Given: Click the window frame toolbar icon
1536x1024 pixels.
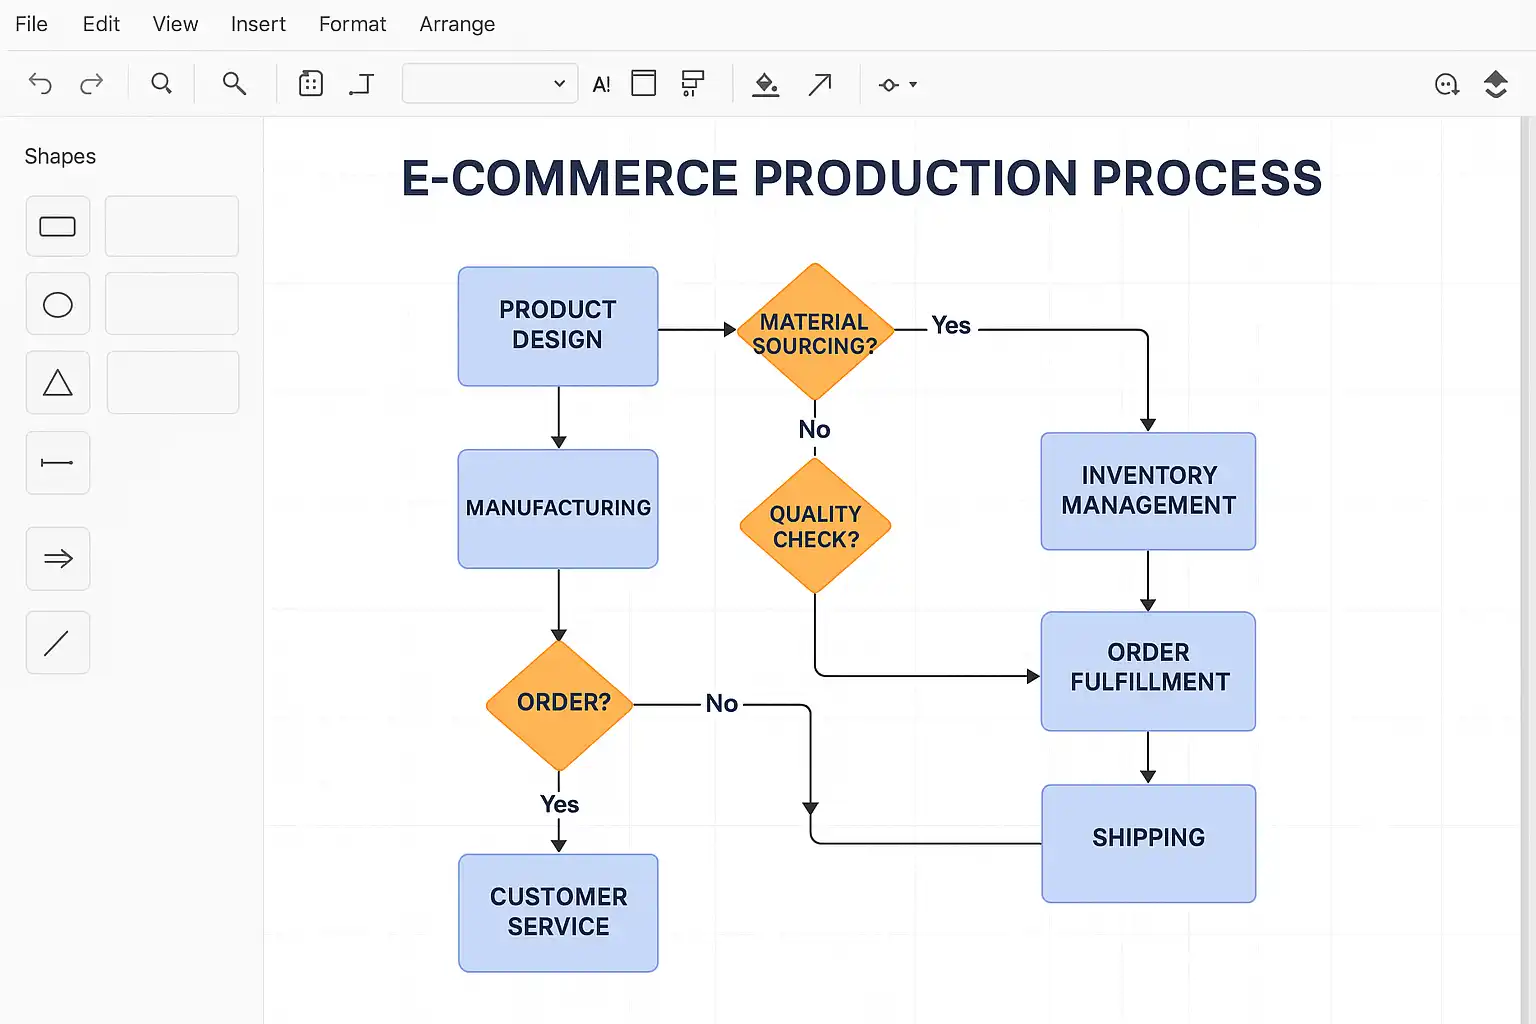Looking at the screenshot, I should click(x=644, y=83).
